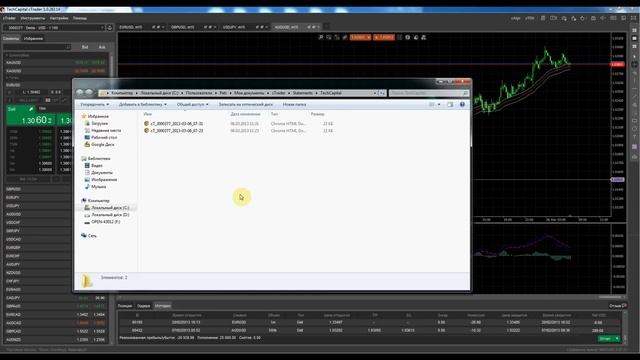Screen dimensions: 640x360
Task: Open the Упорядочить dropdown in Explorer
Action: pyautogui.click(x=94, y=104)
